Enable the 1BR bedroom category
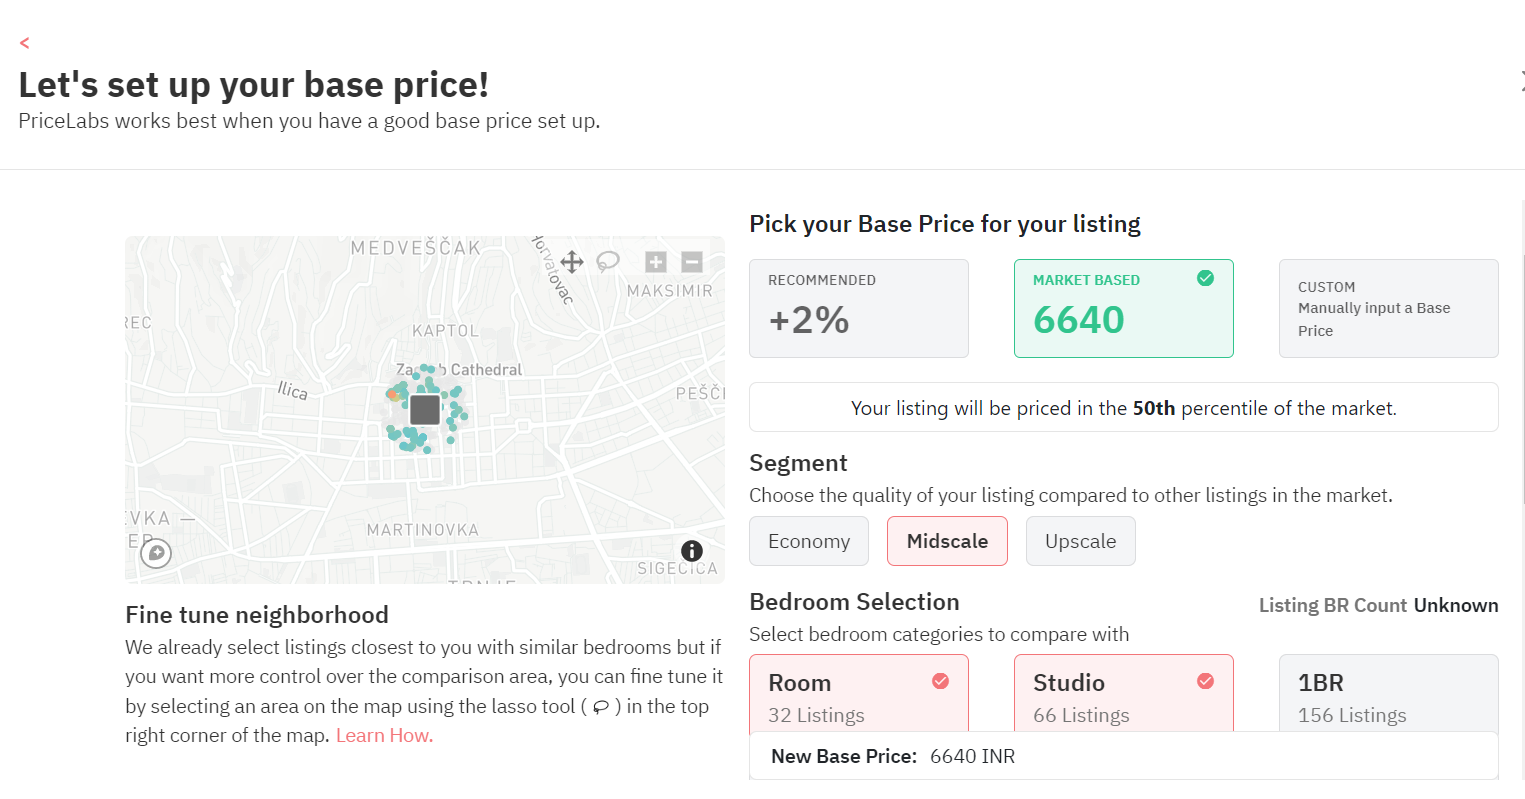Image resolution: width=1525 pixels, height=799 pixels. (x=1388, y=694)
